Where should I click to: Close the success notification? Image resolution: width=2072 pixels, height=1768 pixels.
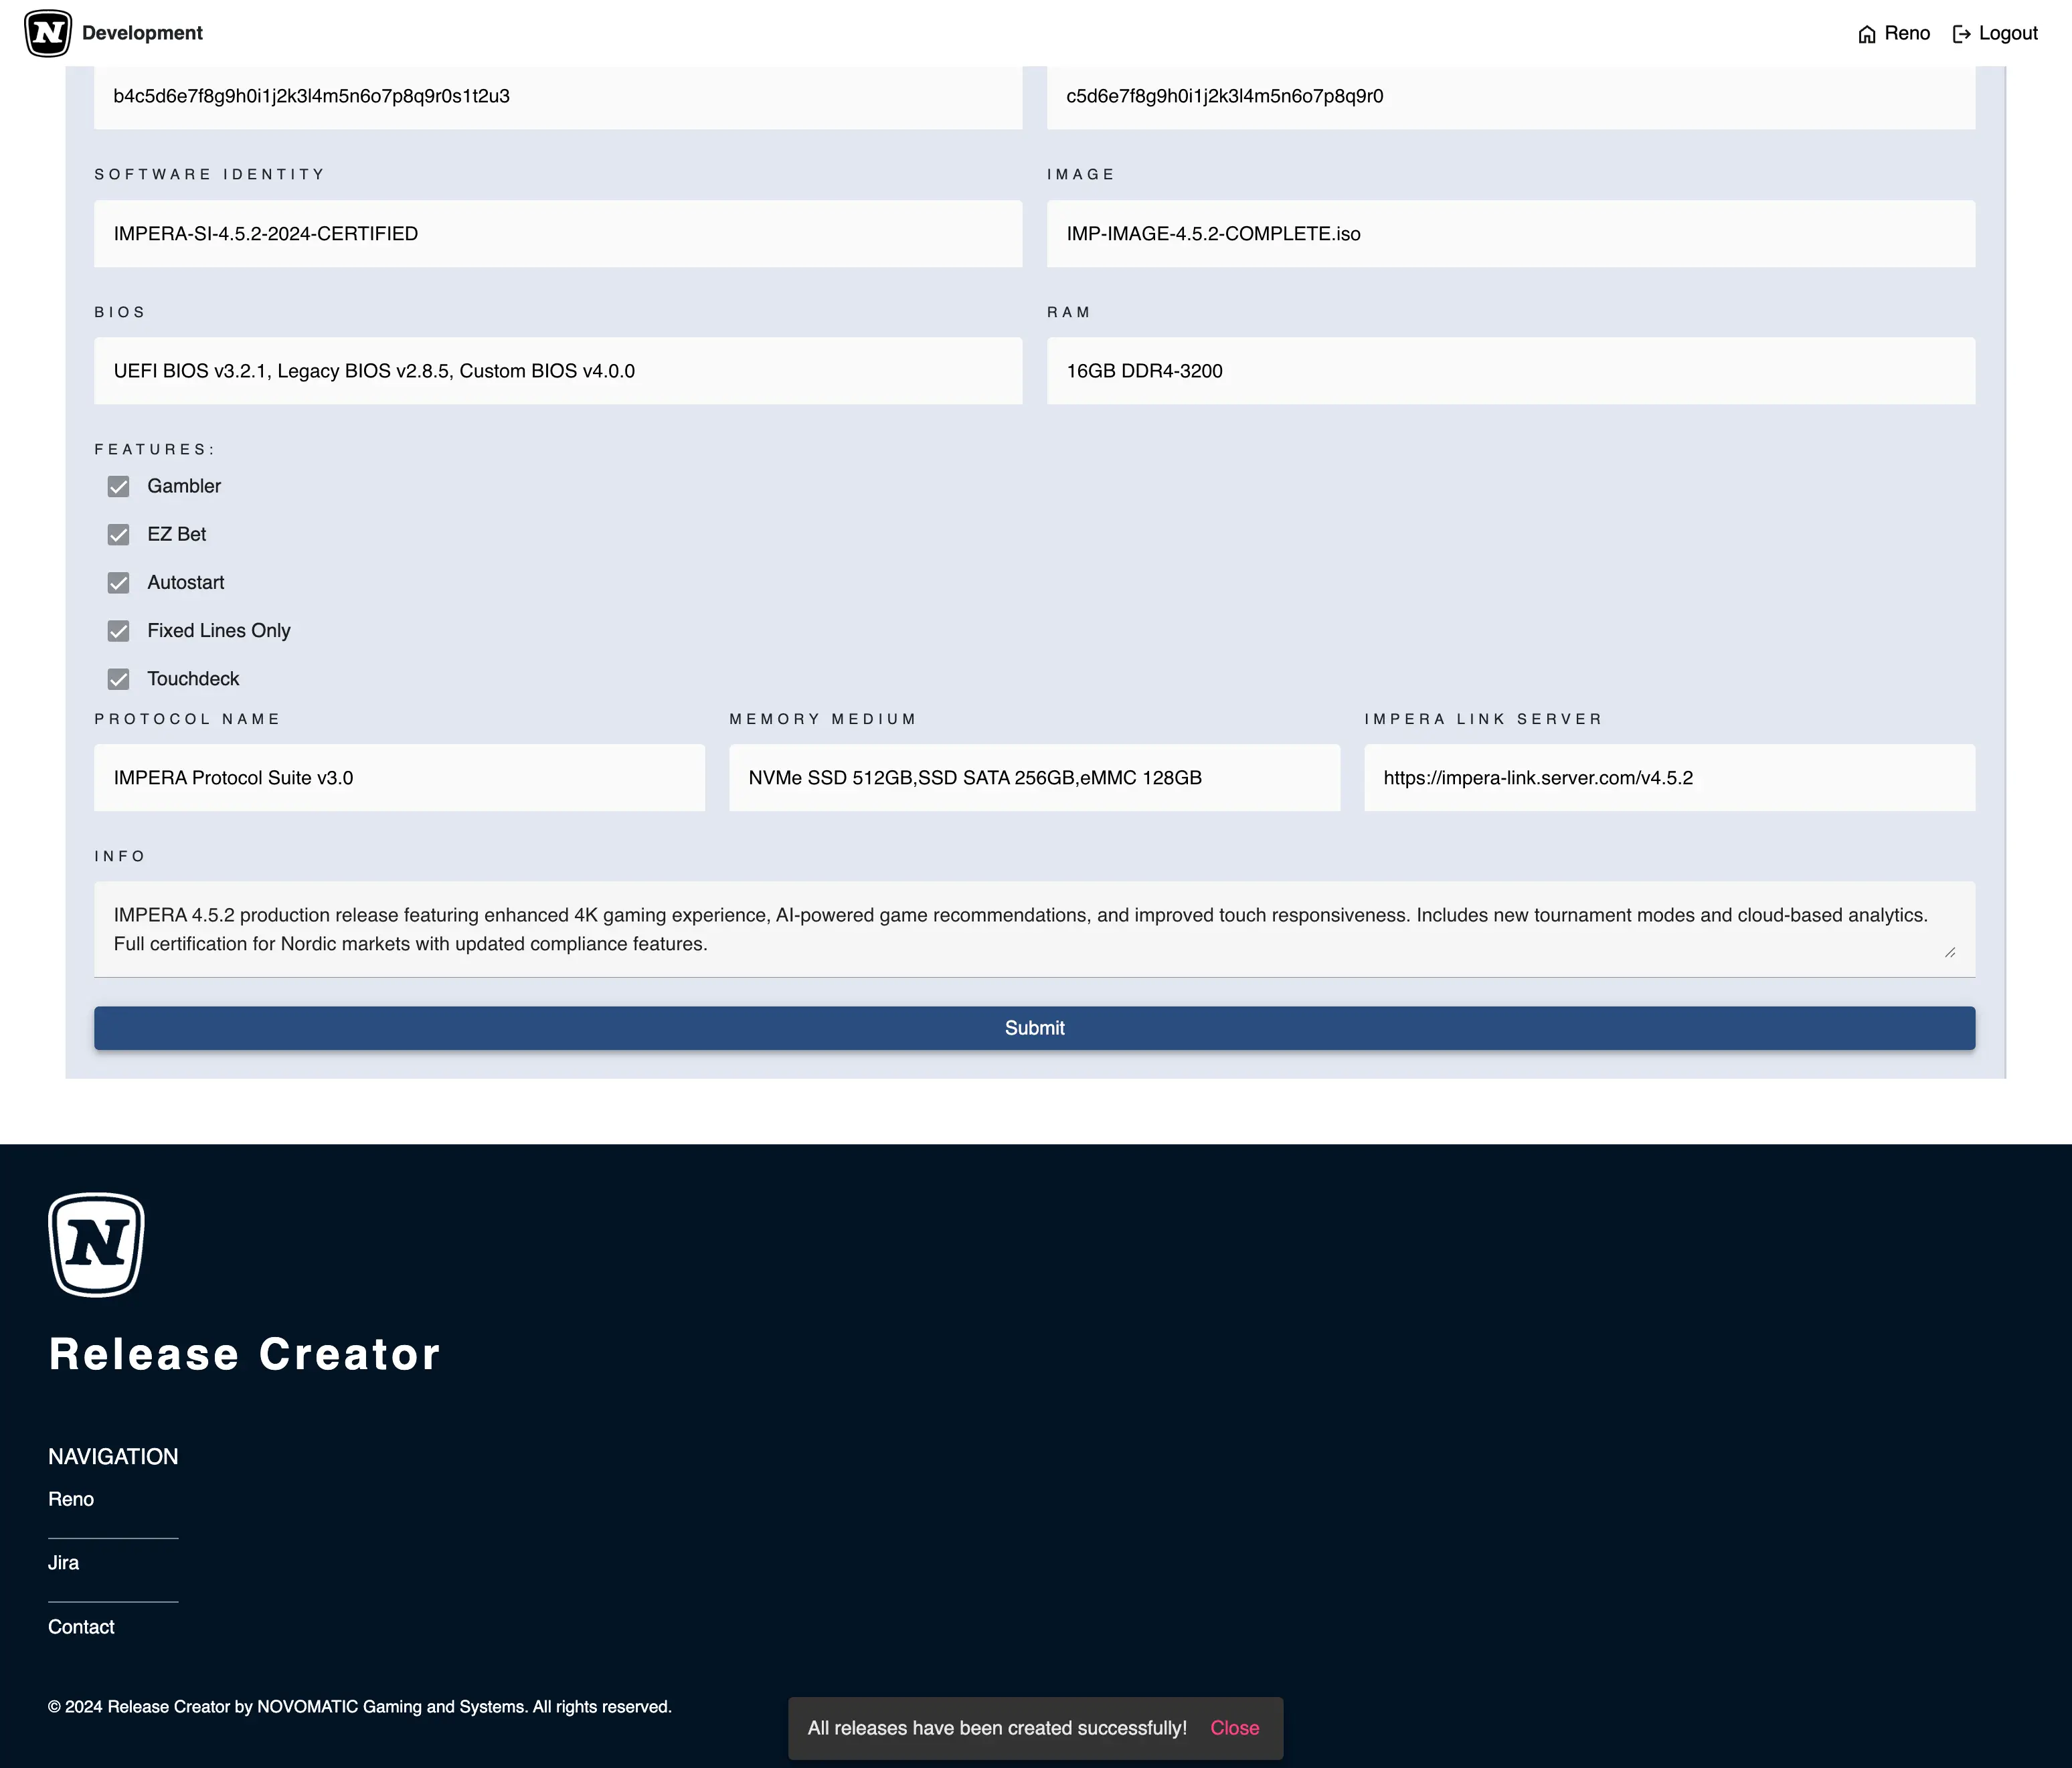[x=1234, y=1728]
